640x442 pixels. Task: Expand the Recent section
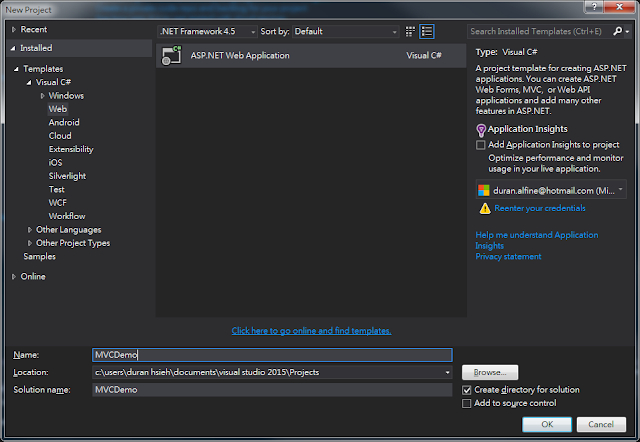click(x=13, y=29)
